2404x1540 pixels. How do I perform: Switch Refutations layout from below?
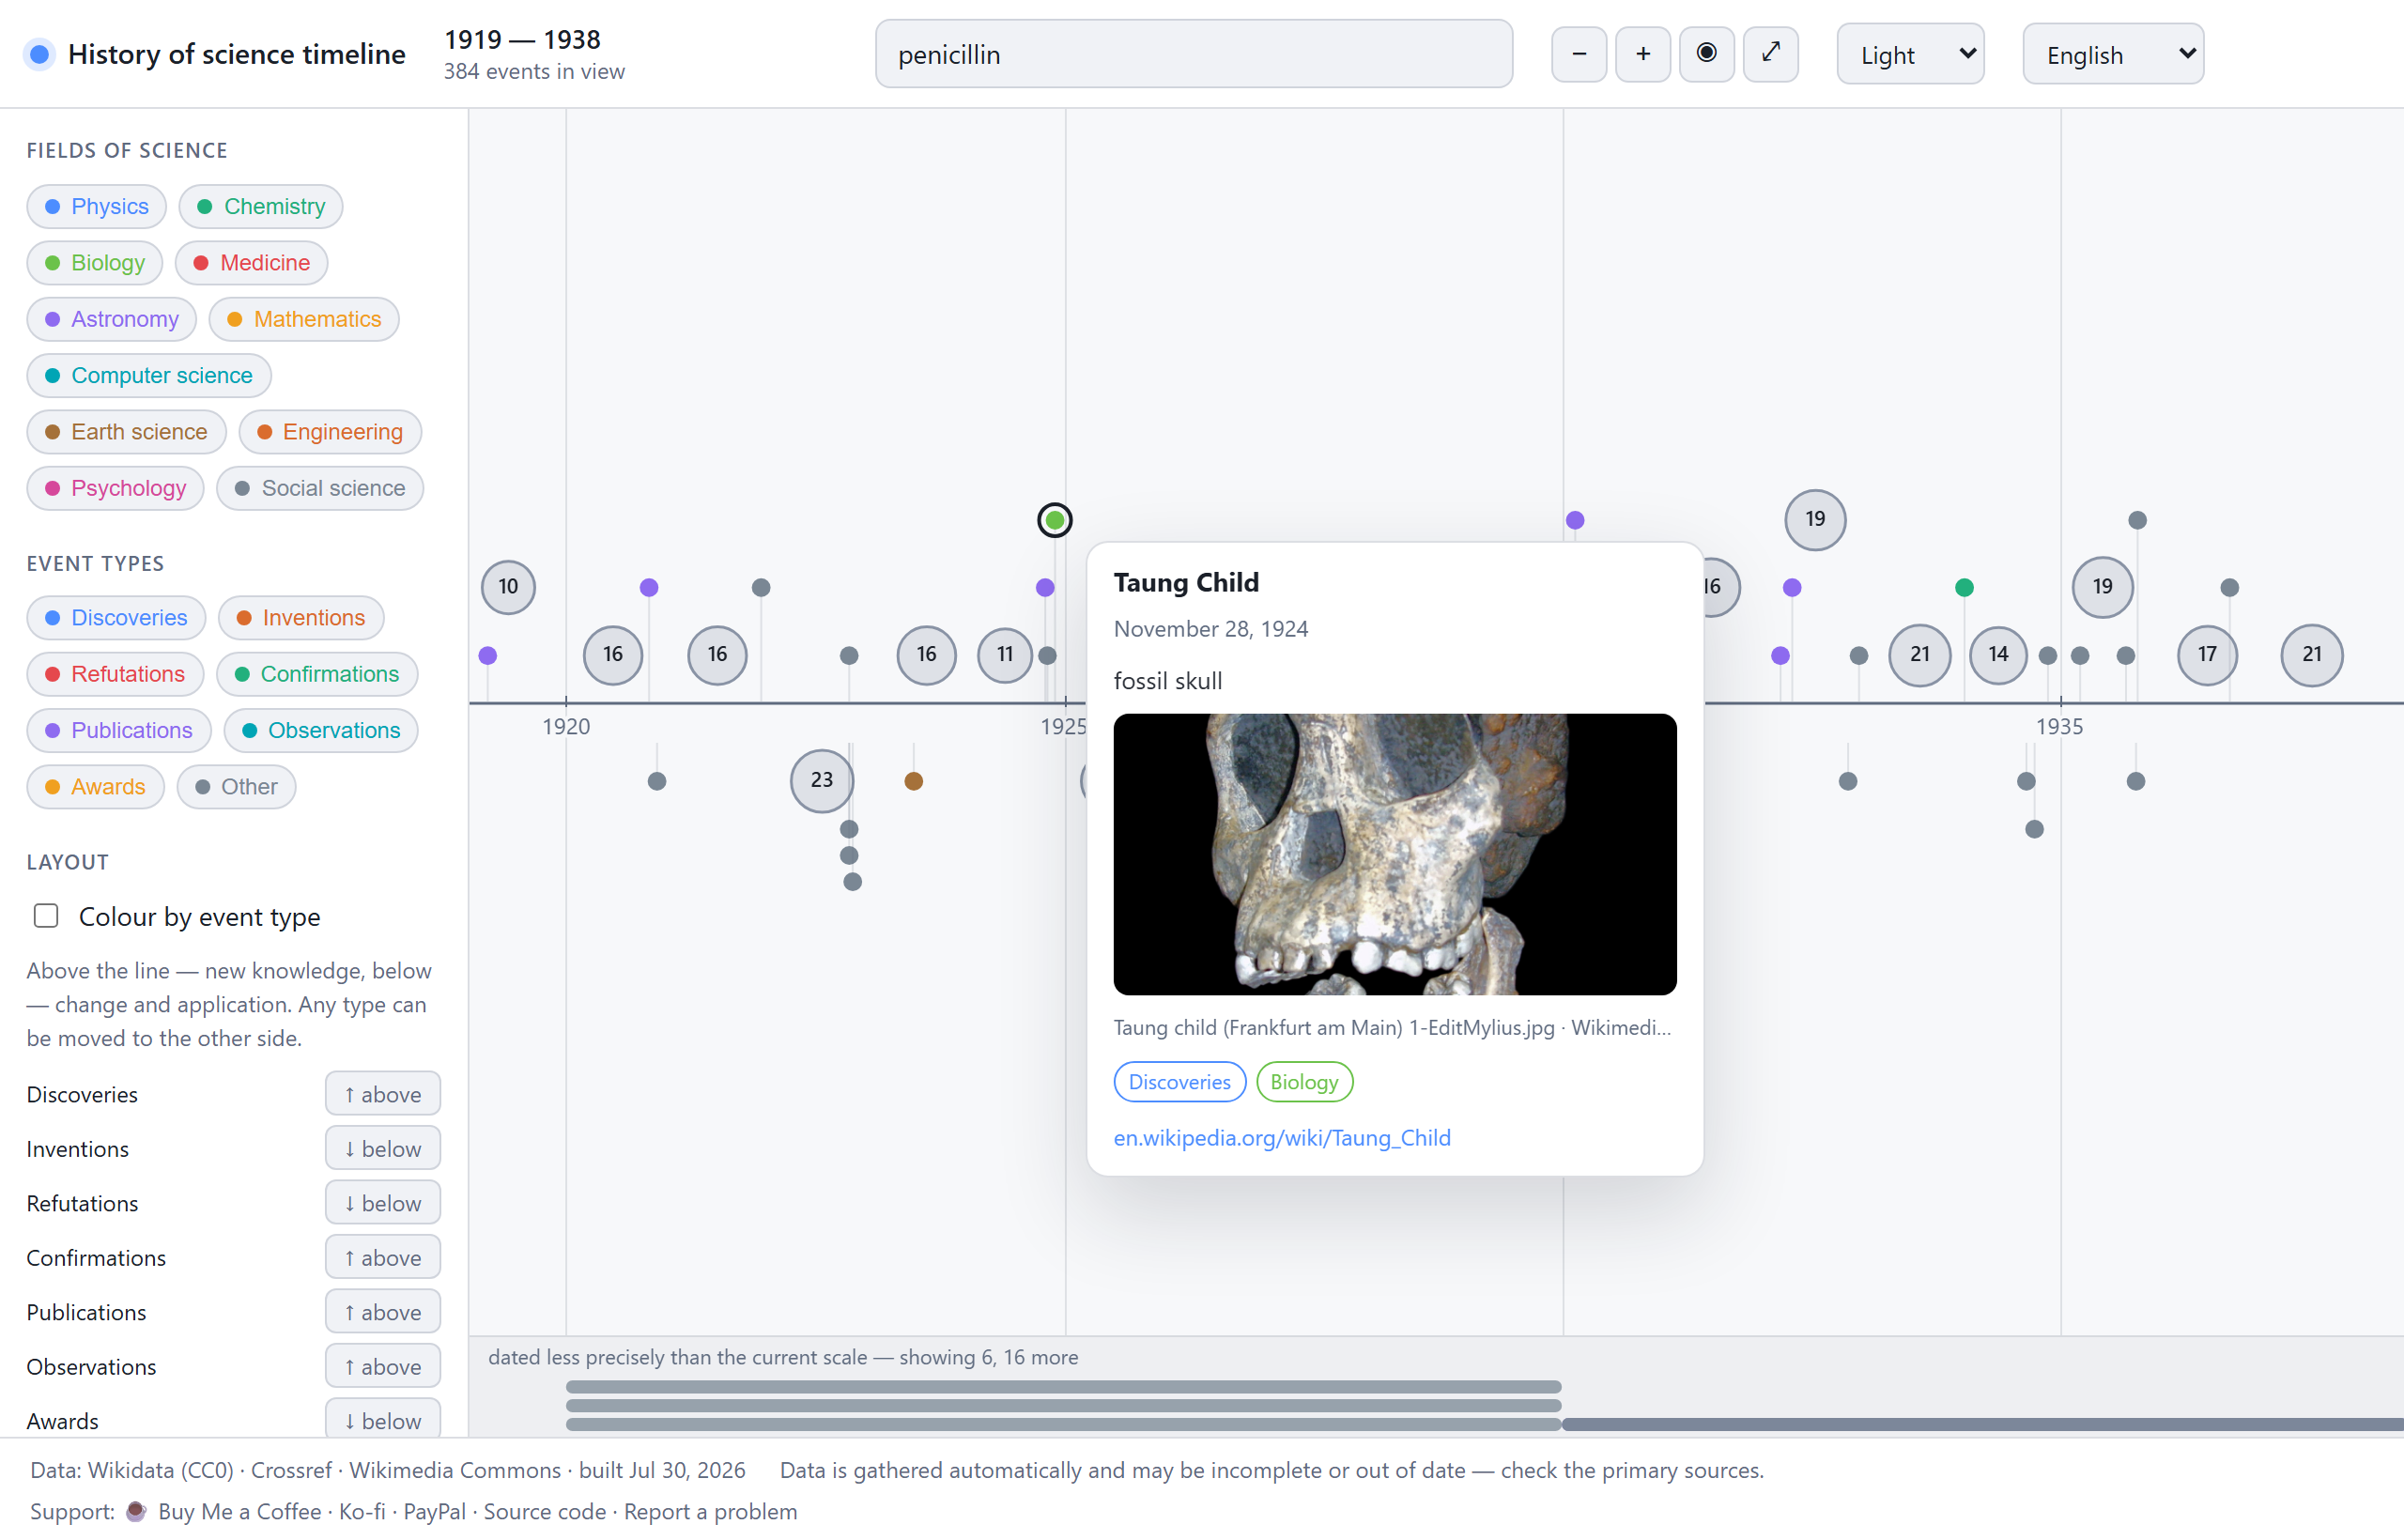tap(383, 1203)
